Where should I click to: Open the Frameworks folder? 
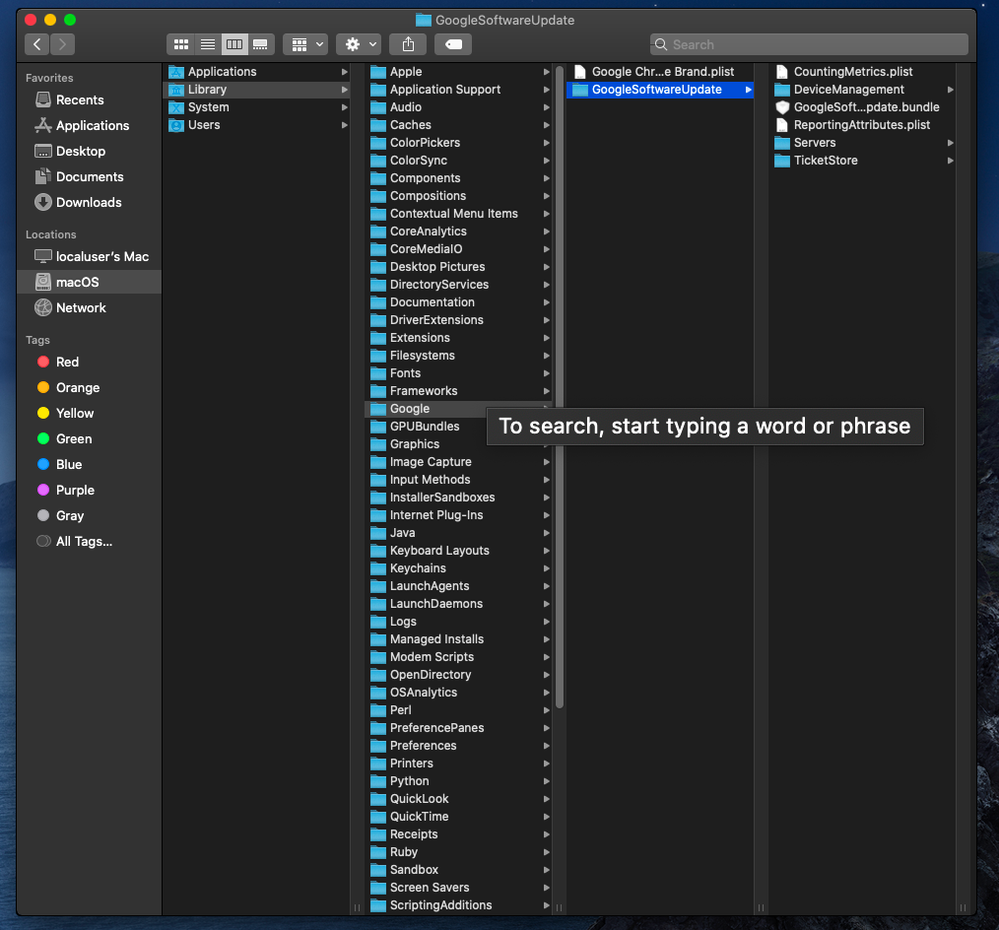459,391
